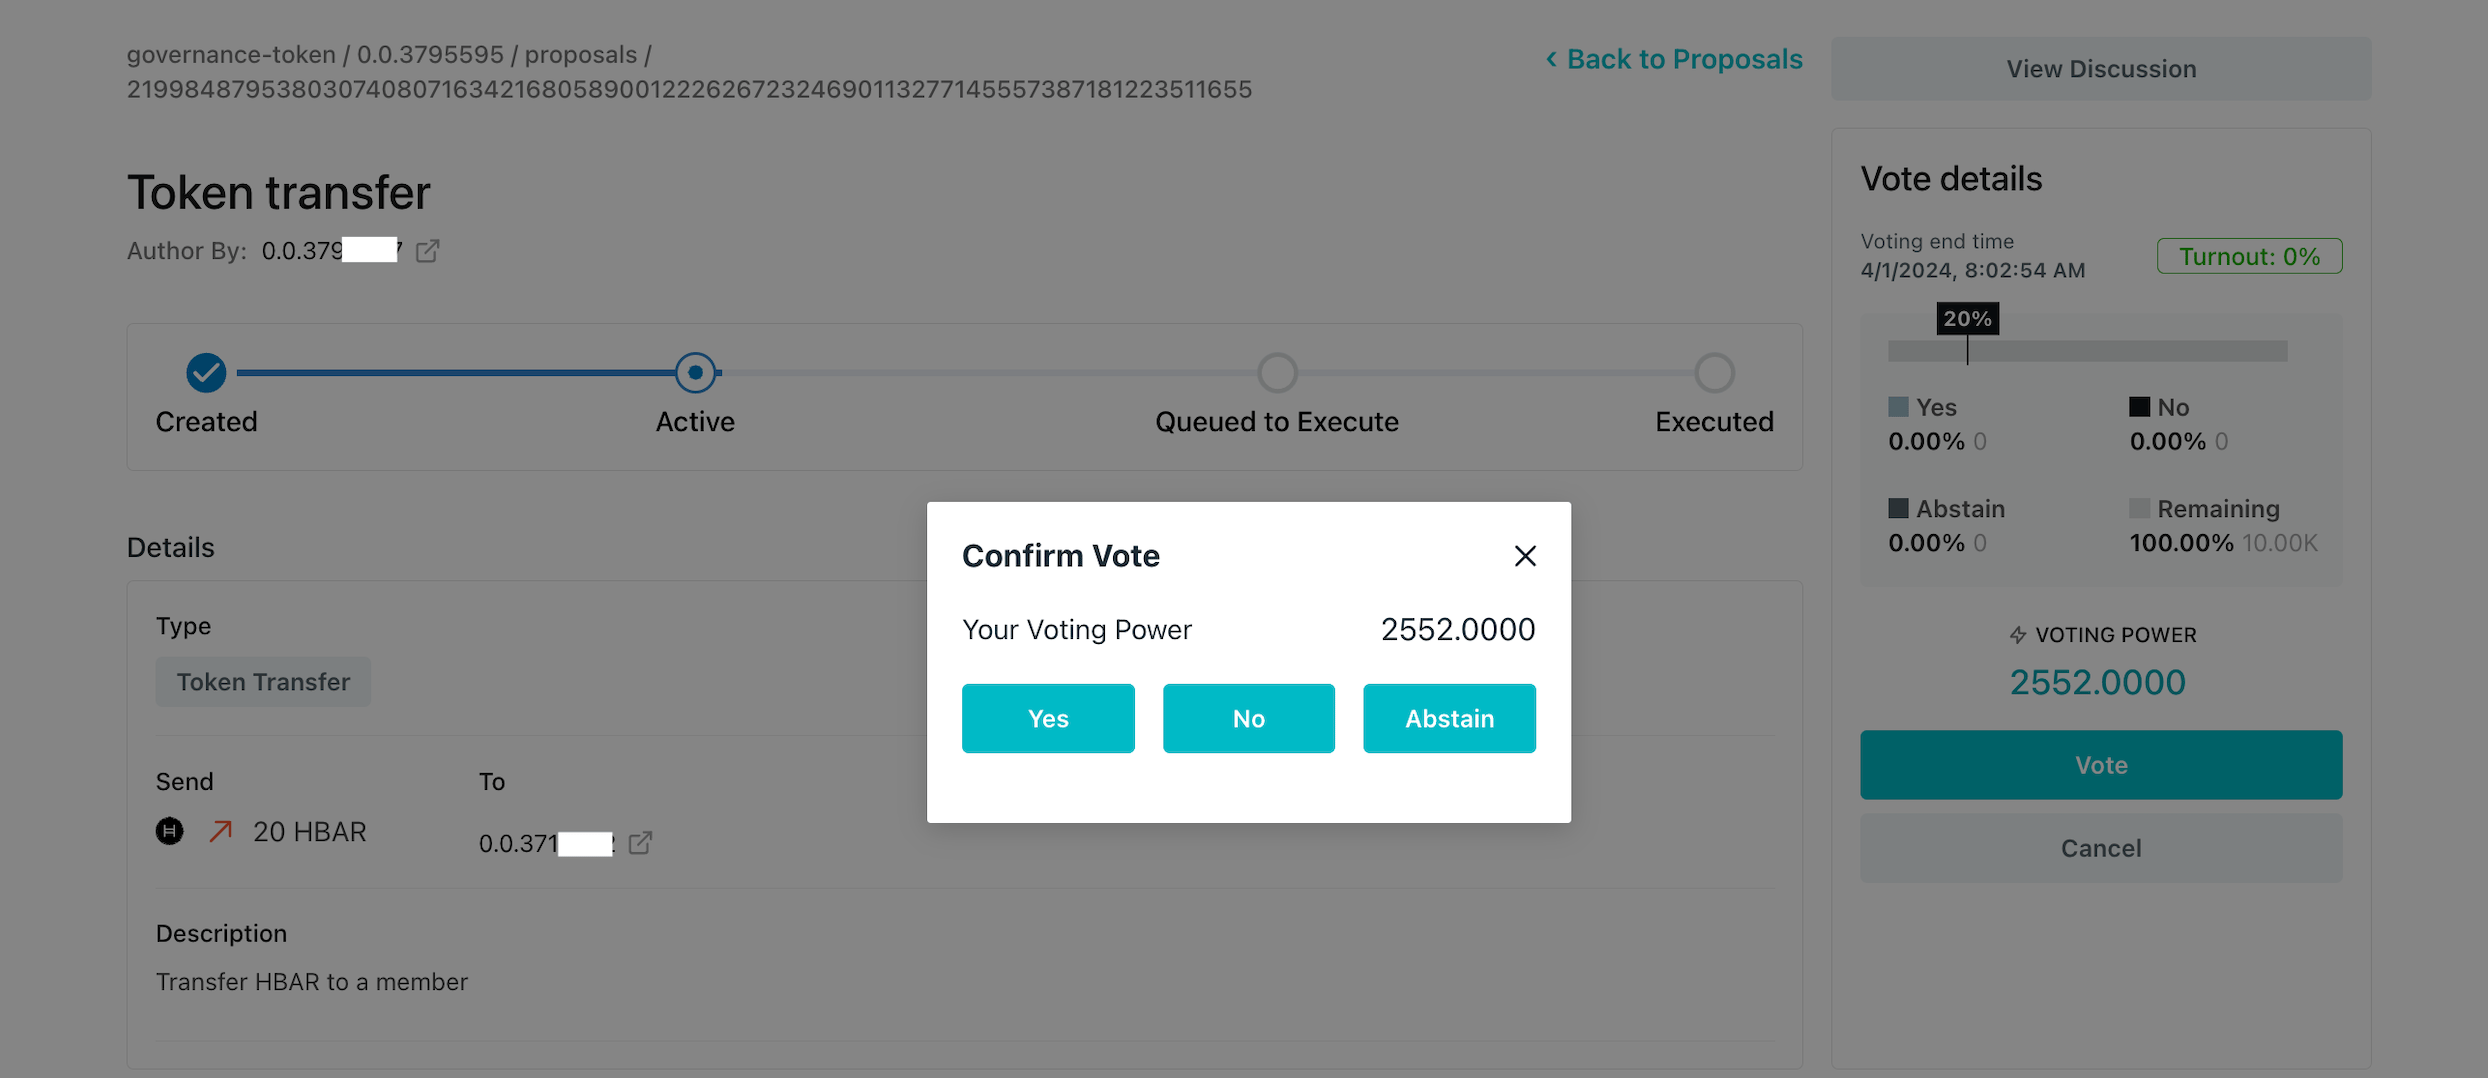Vote Yes in Confirm Vote dialog
2488x1078 pixels.
point(1048,718)
